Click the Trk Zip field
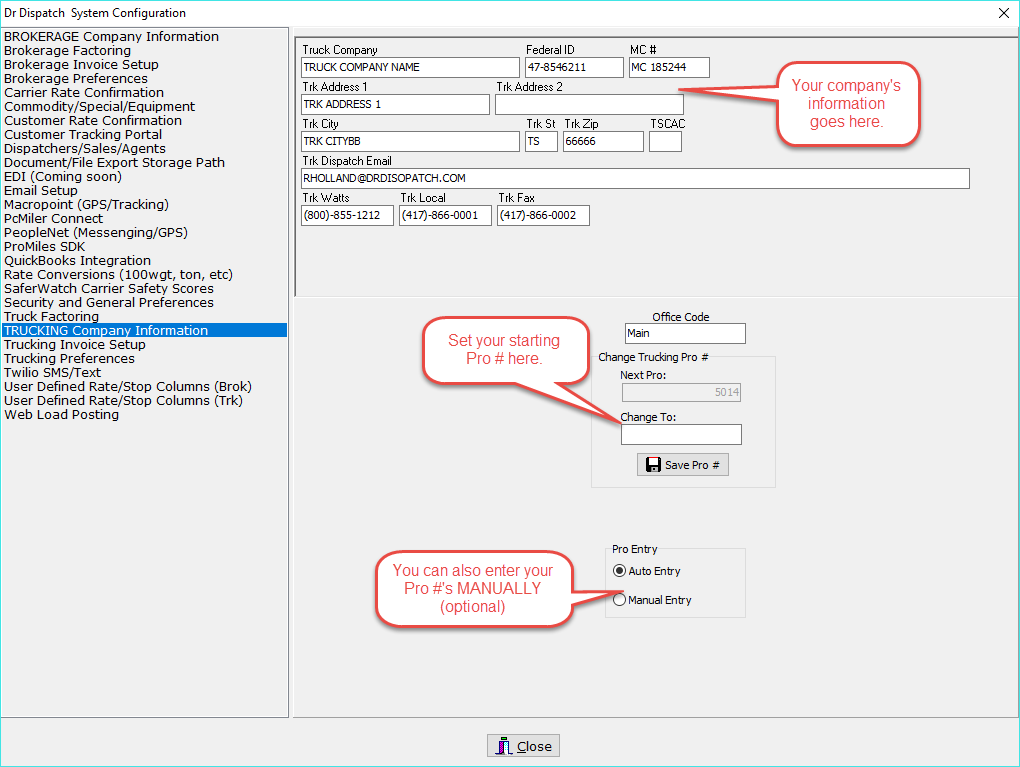 [x=603, y=141]
